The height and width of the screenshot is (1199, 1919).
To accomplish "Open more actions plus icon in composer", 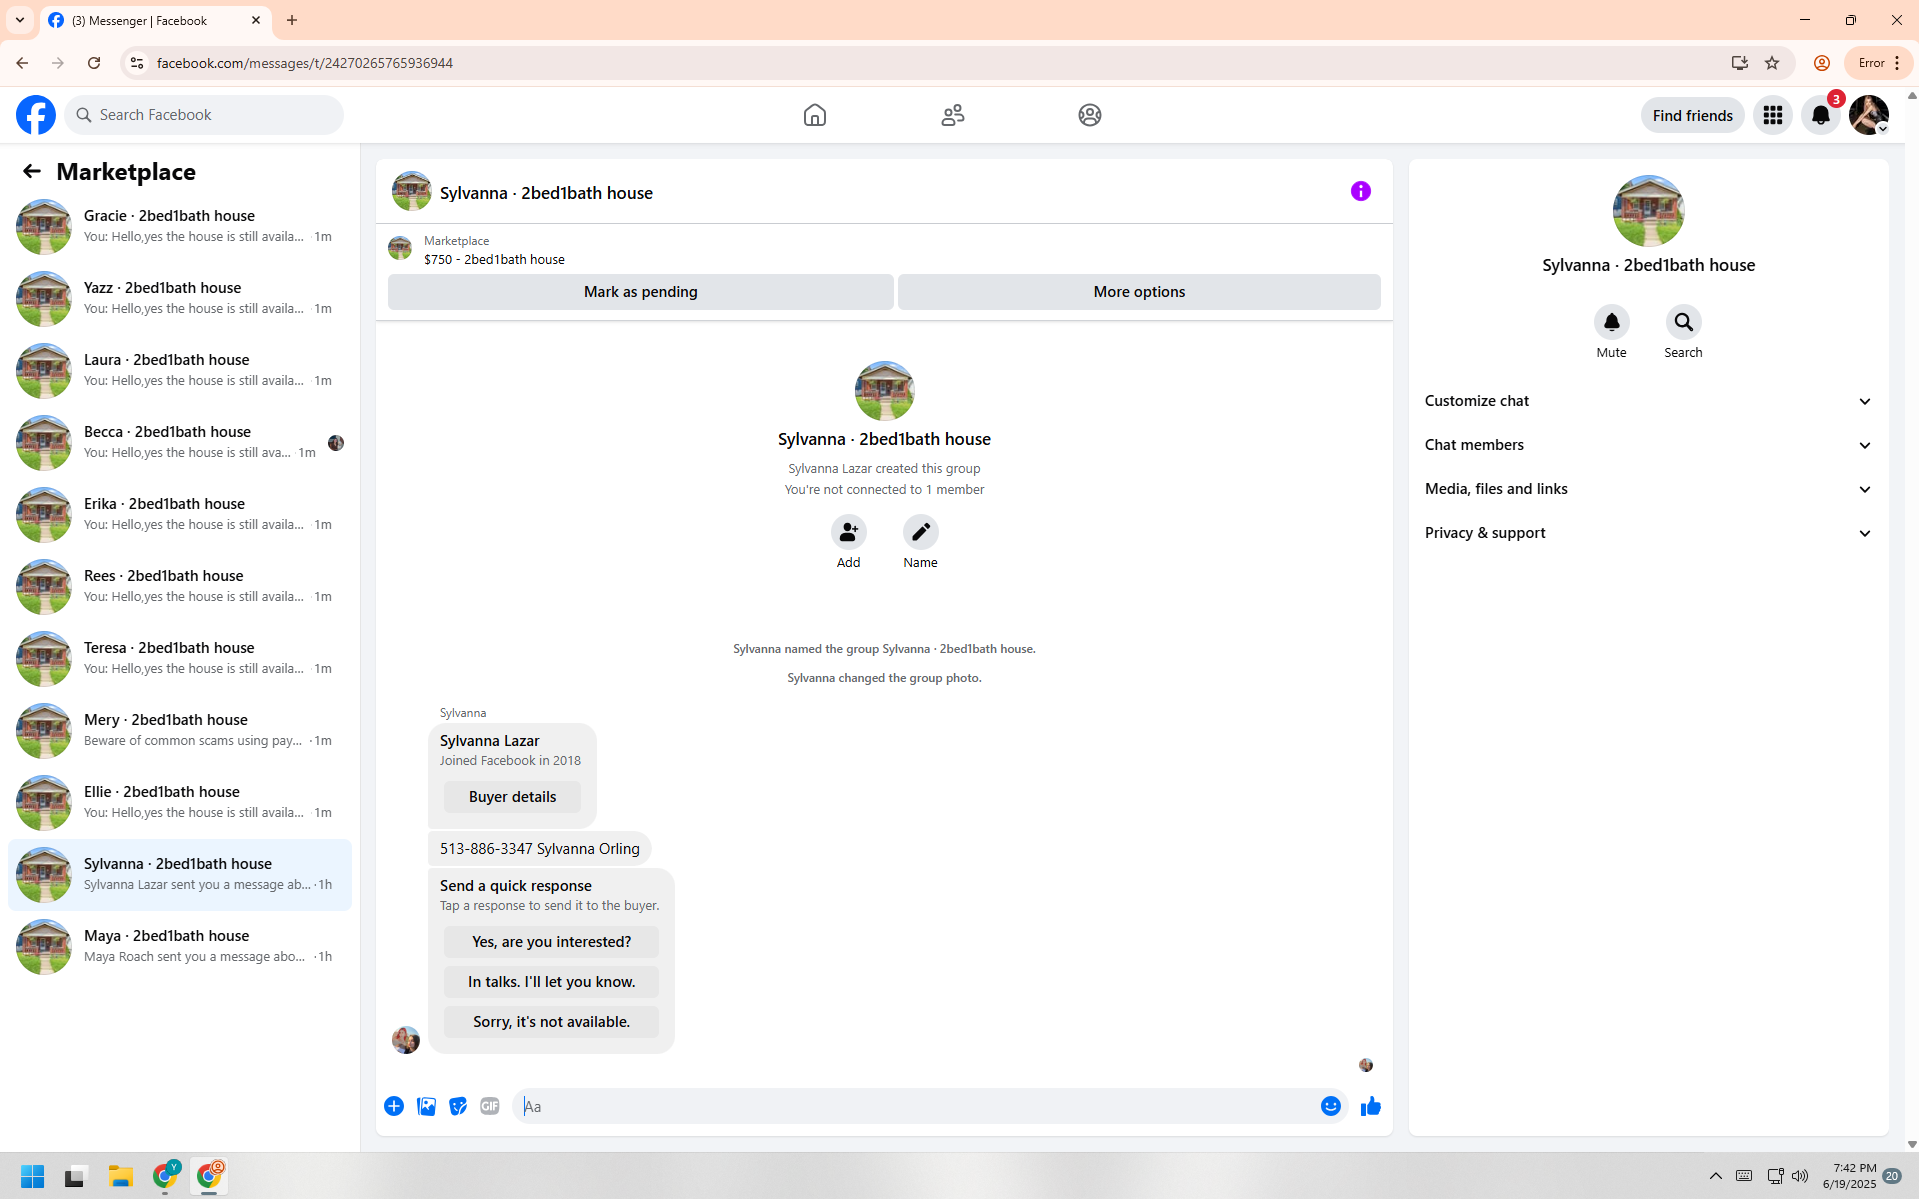I will (394, 1106).
